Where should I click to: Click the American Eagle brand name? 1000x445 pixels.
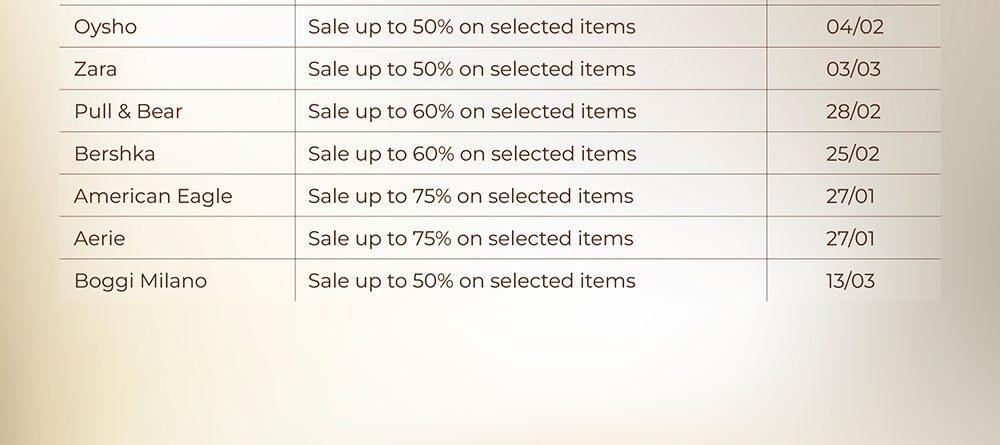153,196
